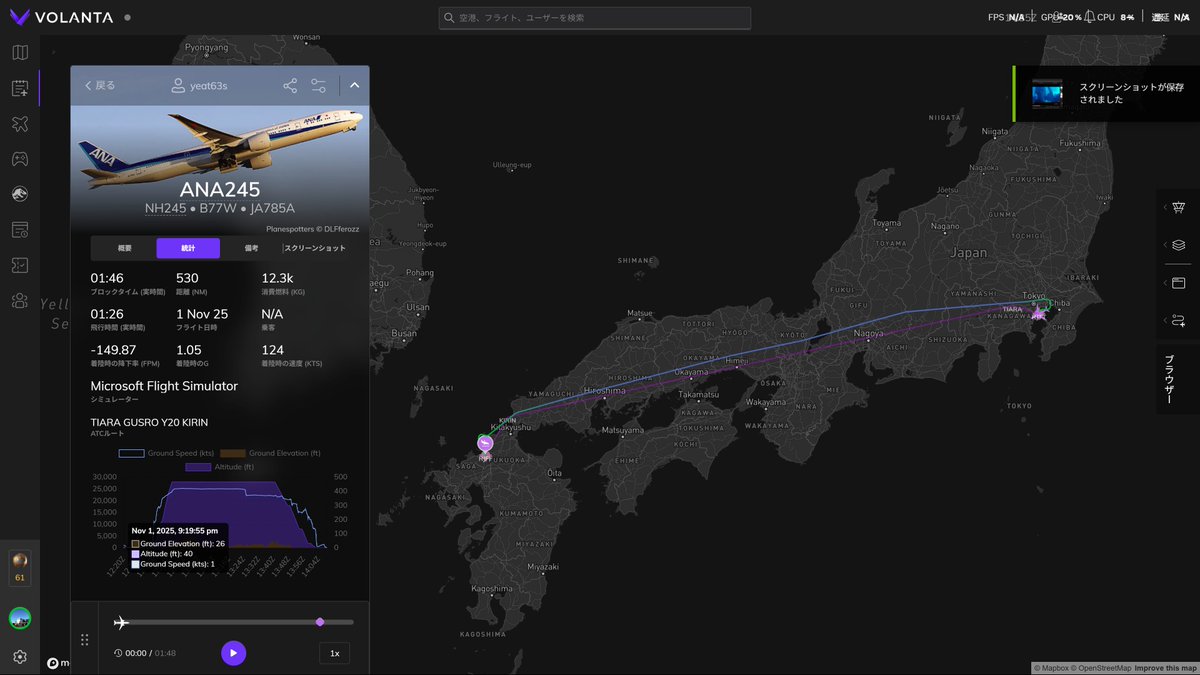Click the purple marker on replay timeline
1200x675 pixels.
click(320, 622)
